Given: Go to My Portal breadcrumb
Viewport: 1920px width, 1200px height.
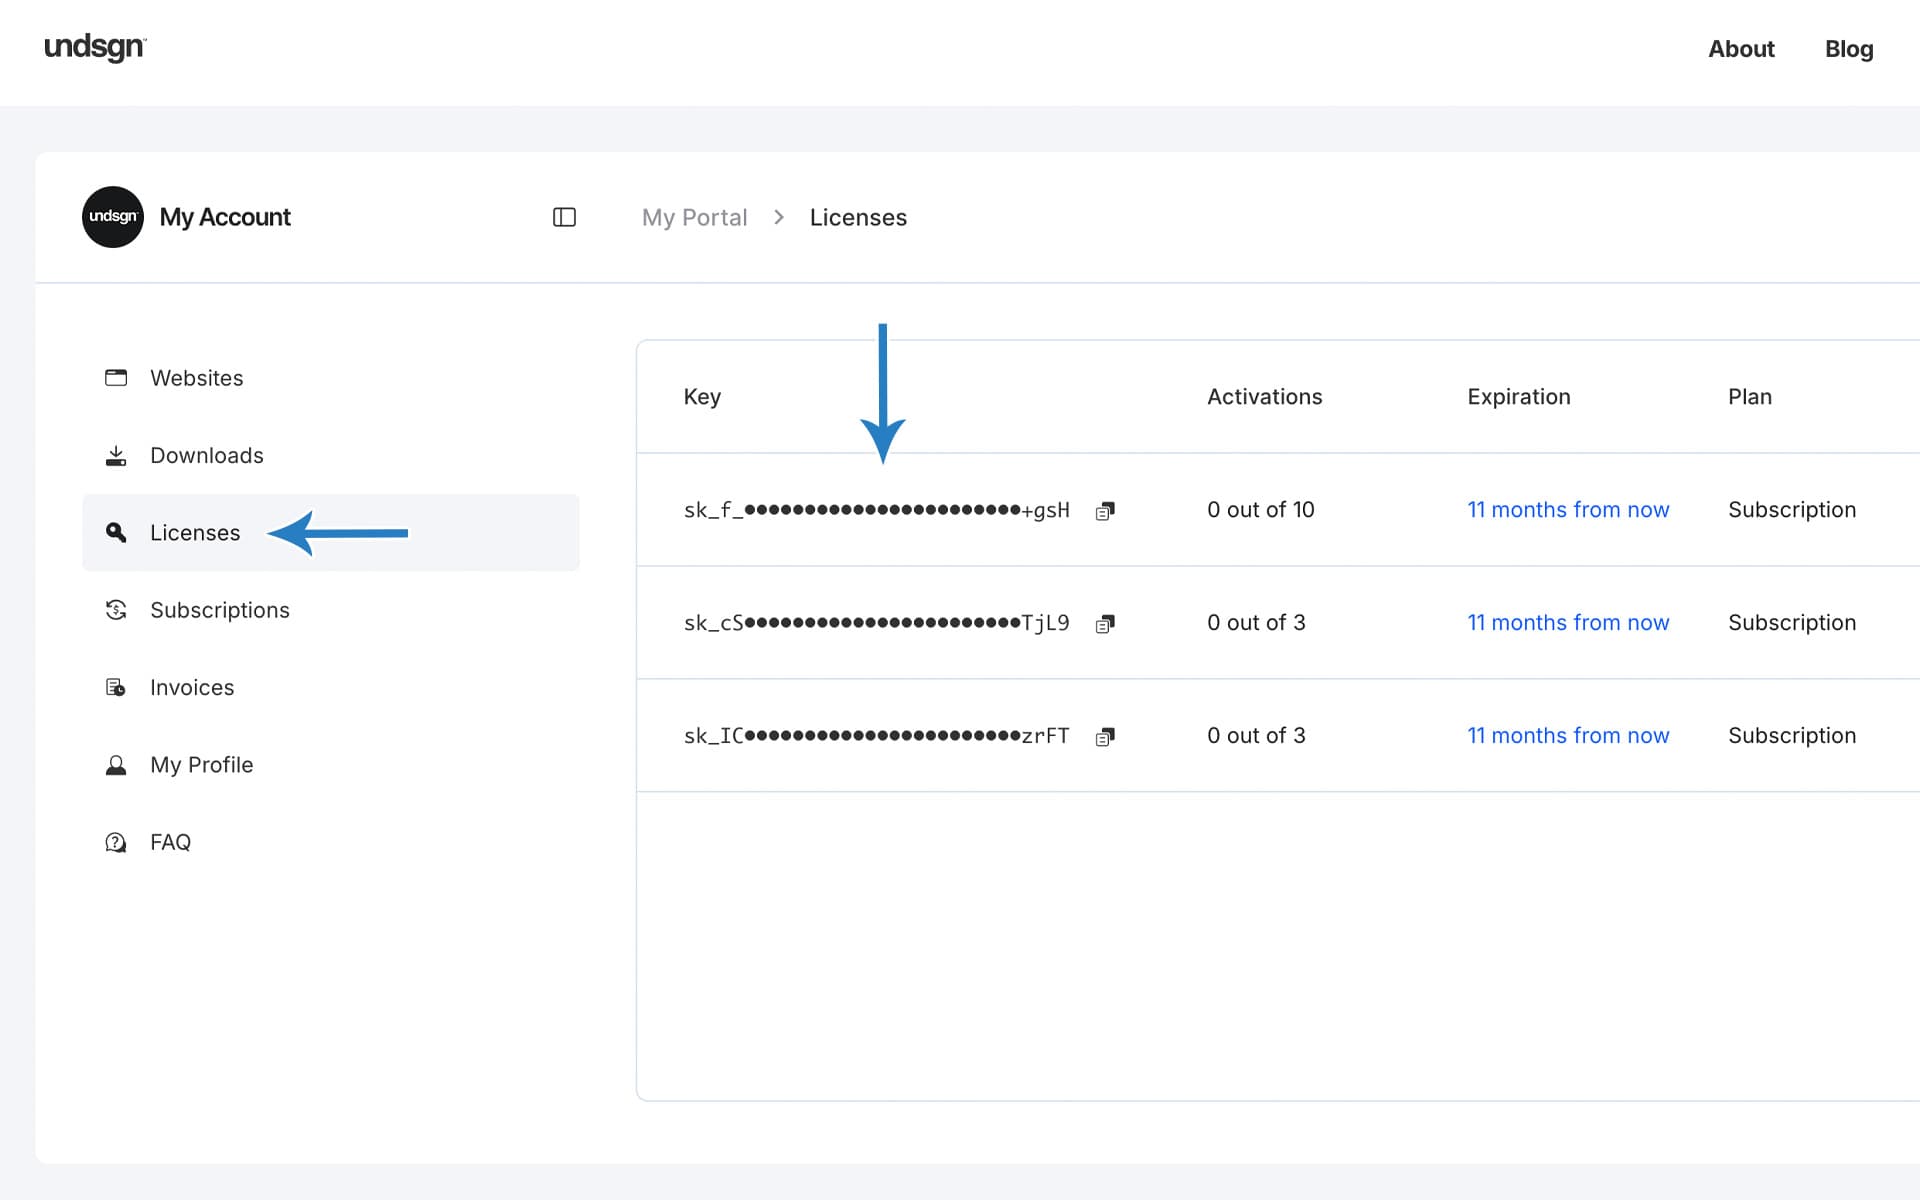Looking at the screenshot, I should [x=694, y=217].
